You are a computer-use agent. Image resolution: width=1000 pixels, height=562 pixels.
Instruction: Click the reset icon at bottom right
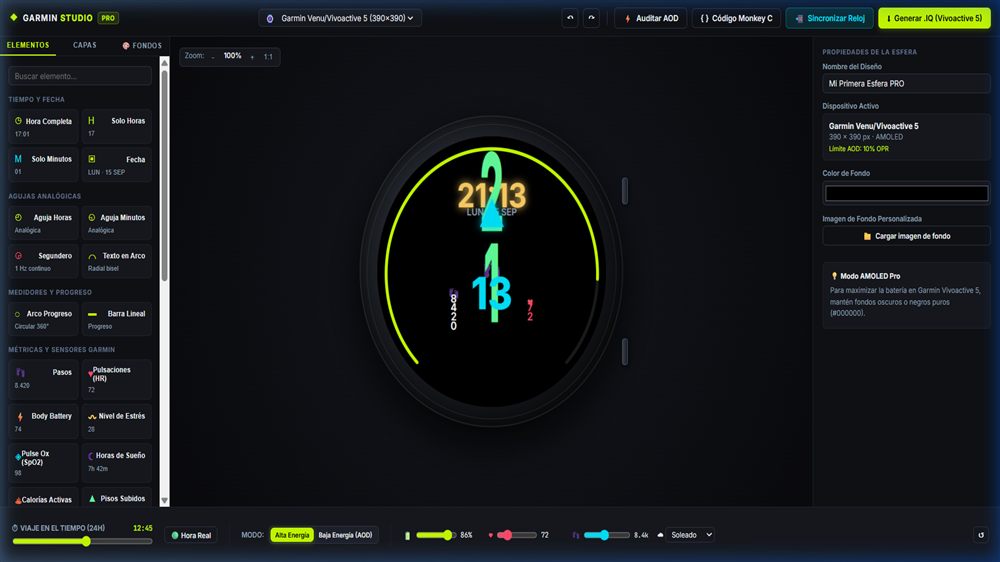tap(981, 535)
